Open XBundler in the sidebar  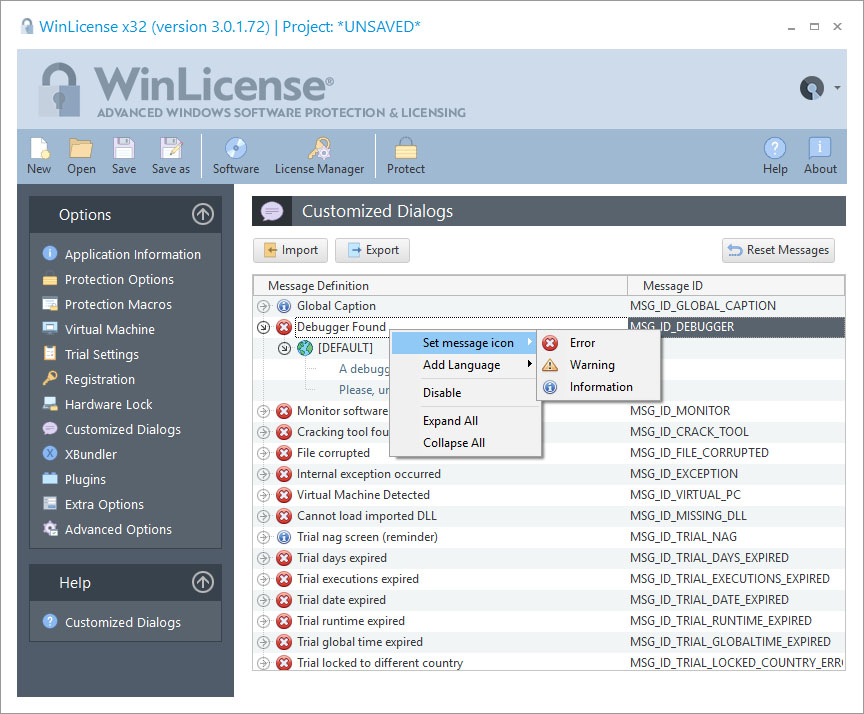coord(91,455)
